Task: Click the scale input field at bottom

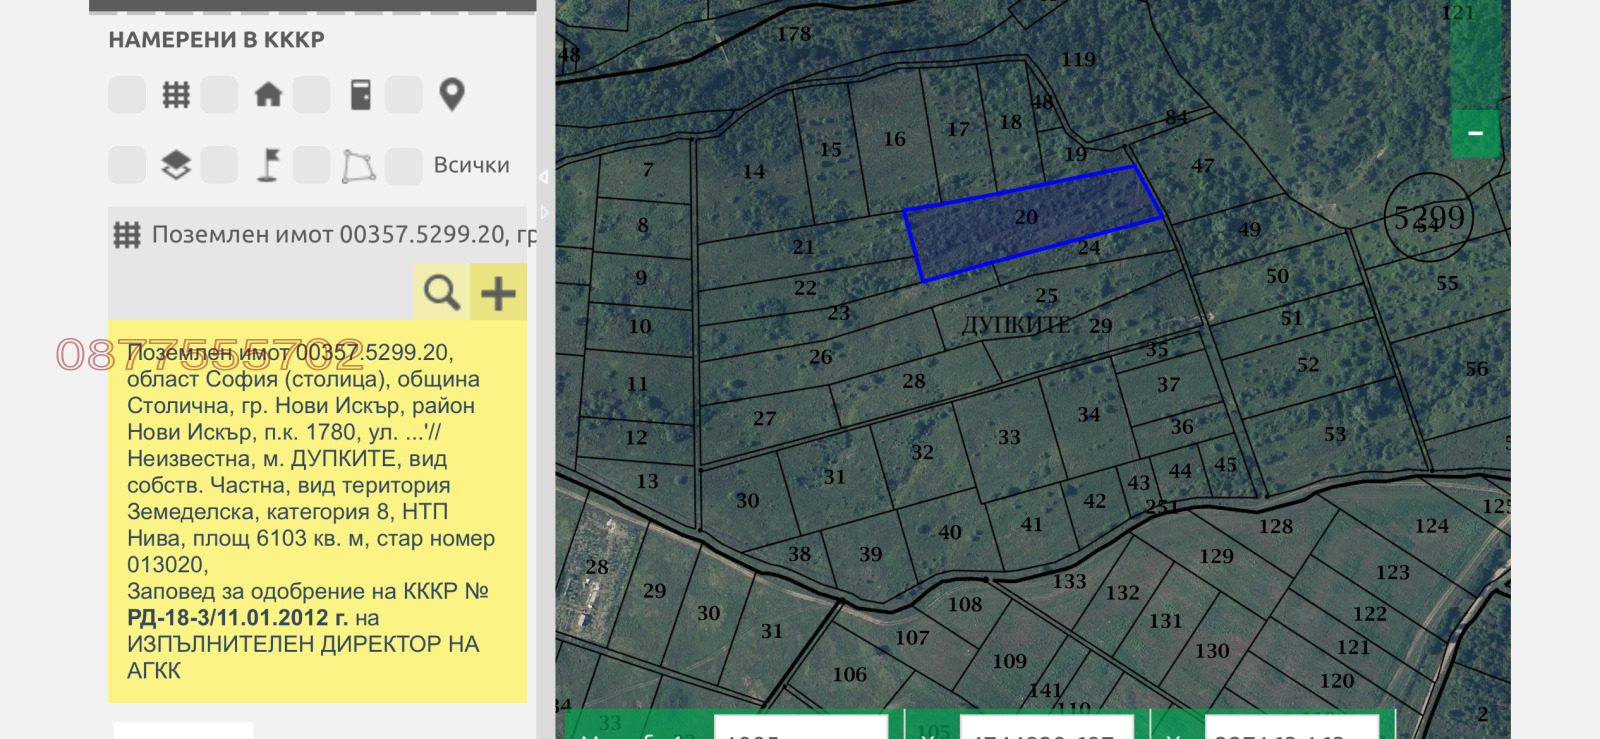Action: [800, 728]
